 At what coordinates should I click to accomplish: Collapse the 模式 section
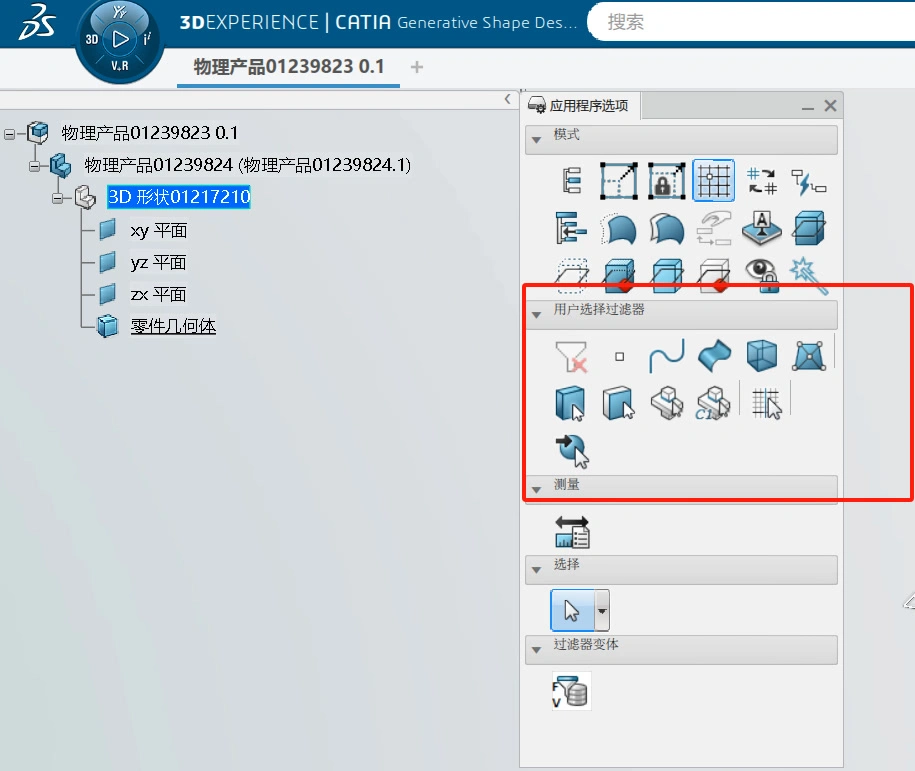tap(536, 140)
